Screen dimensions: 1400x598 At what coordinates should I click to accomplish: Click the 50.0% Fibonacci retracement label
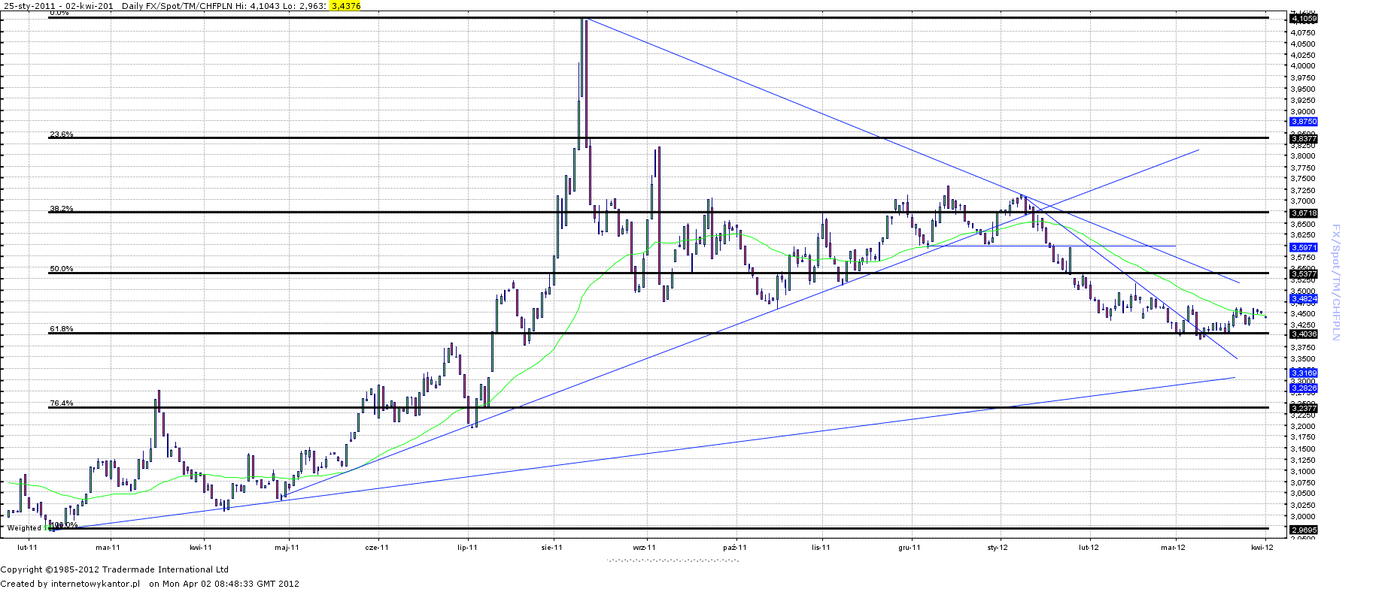click(61, 269)
